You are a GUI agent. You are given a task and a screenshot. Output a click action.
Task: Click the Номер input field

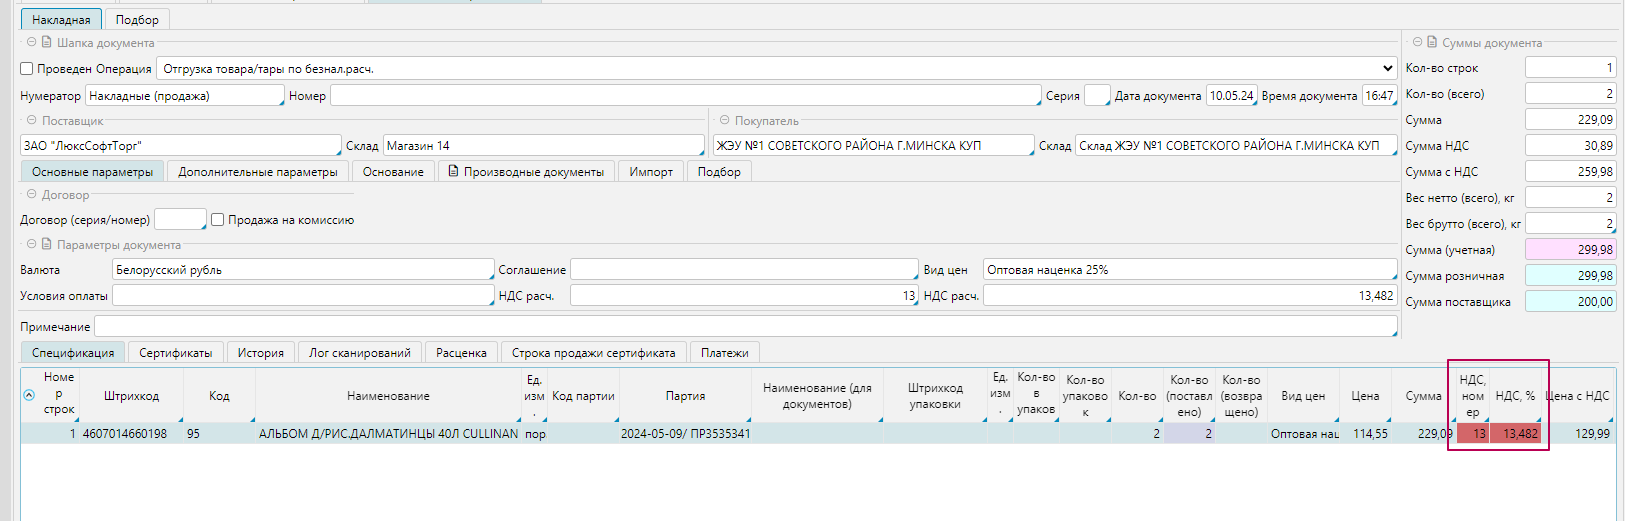tap(684, 96)
